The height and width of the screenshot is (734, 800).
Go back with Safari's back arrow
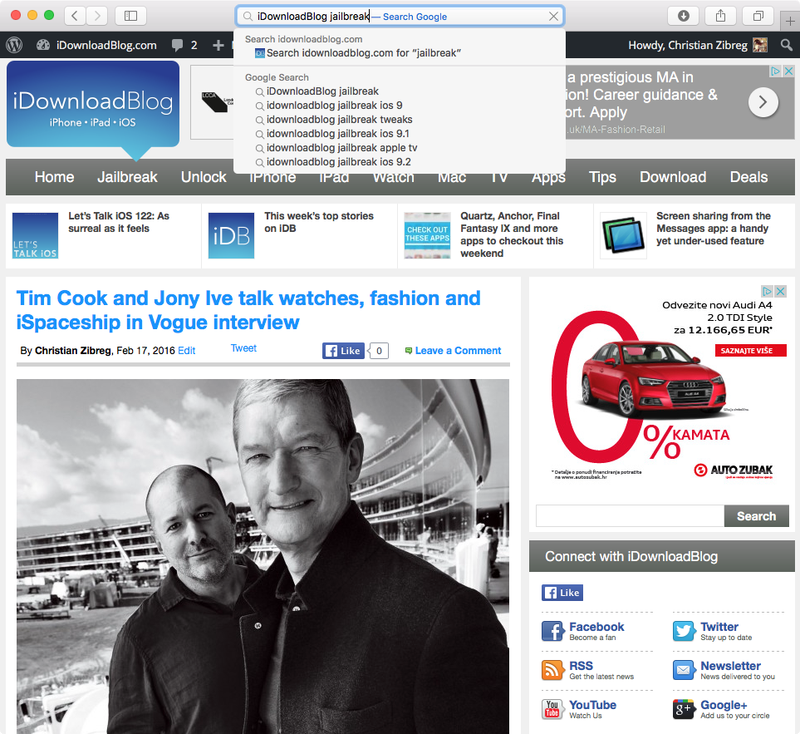click(x=74, y=16)
